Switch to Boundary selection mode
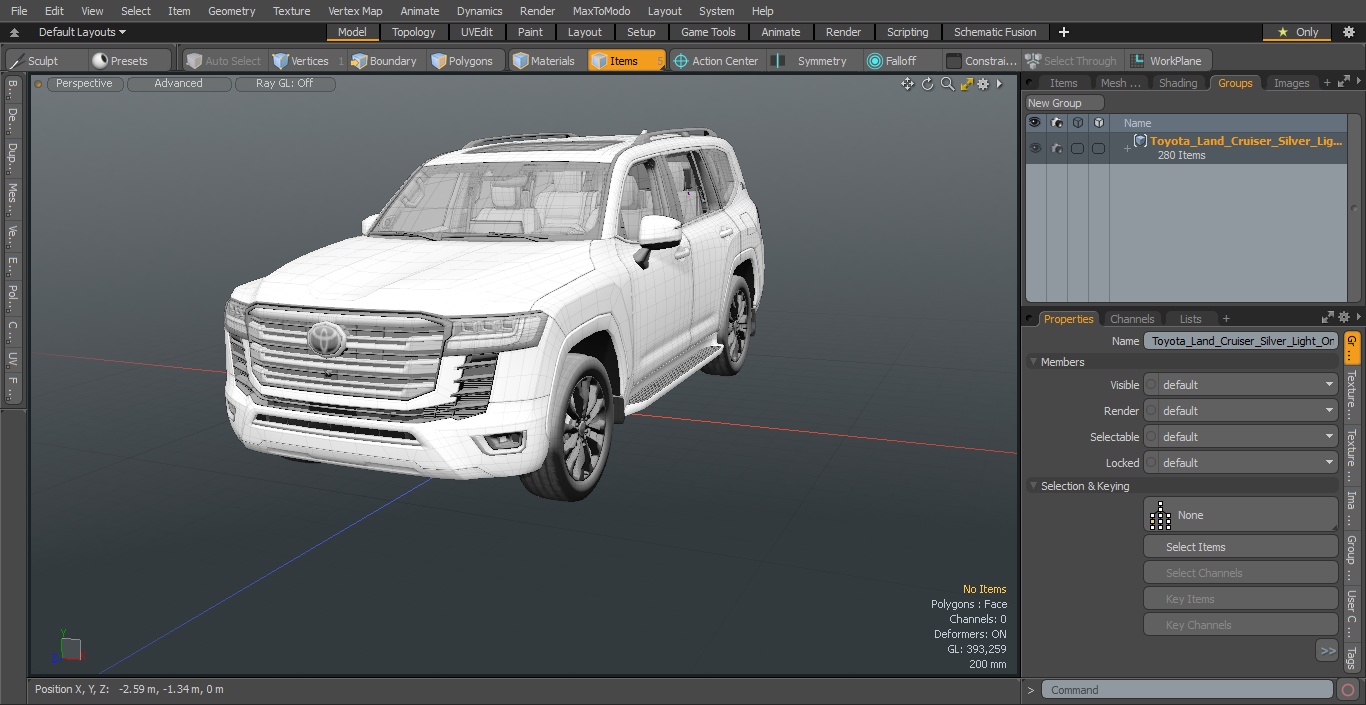1366x705 pixels. tap(384, 61)
